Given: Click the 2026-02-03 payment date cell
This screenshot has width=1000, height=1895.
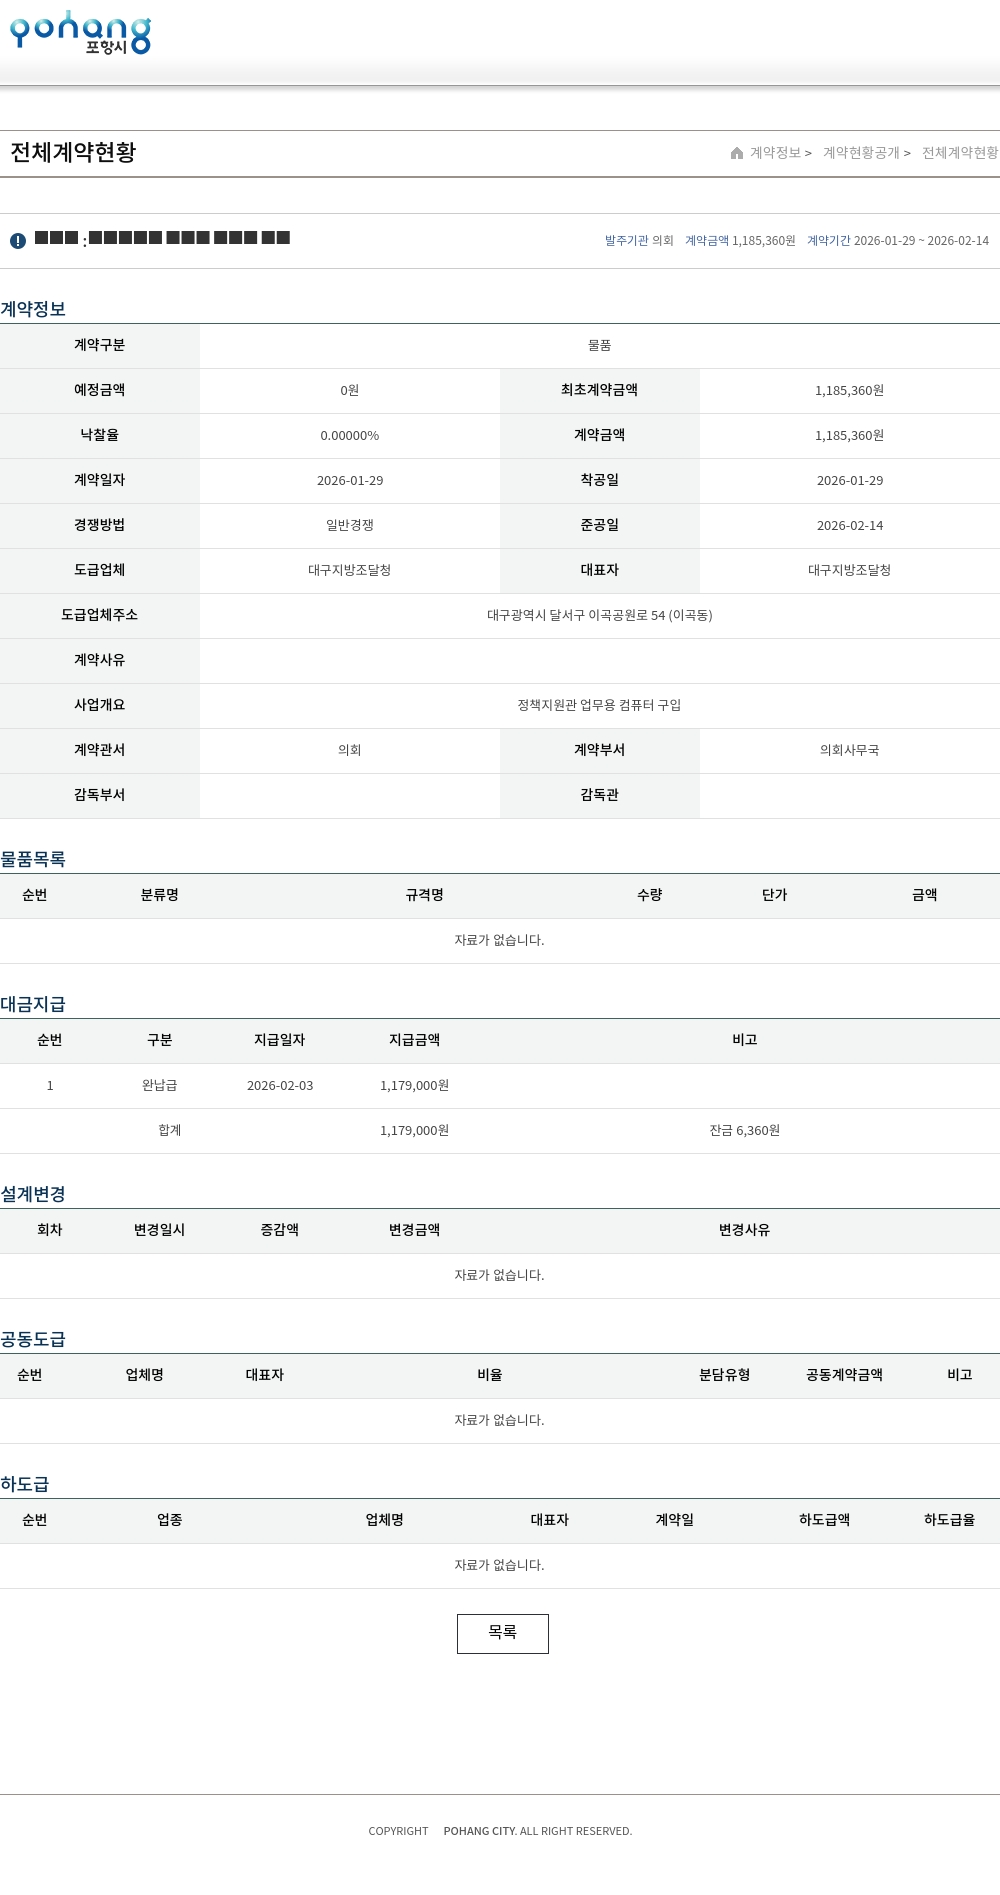Looking at the screenshot, I should 280,1086.
